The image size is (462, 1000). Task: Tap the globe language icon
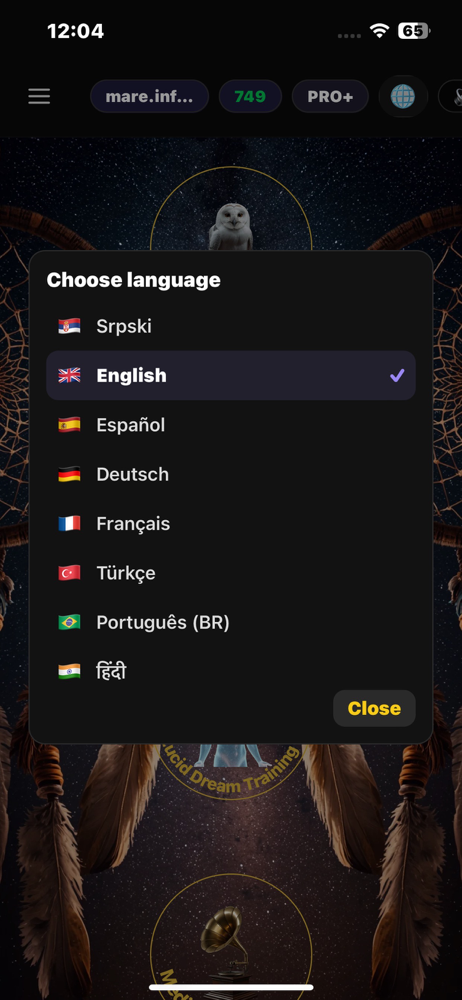point(403,96)
